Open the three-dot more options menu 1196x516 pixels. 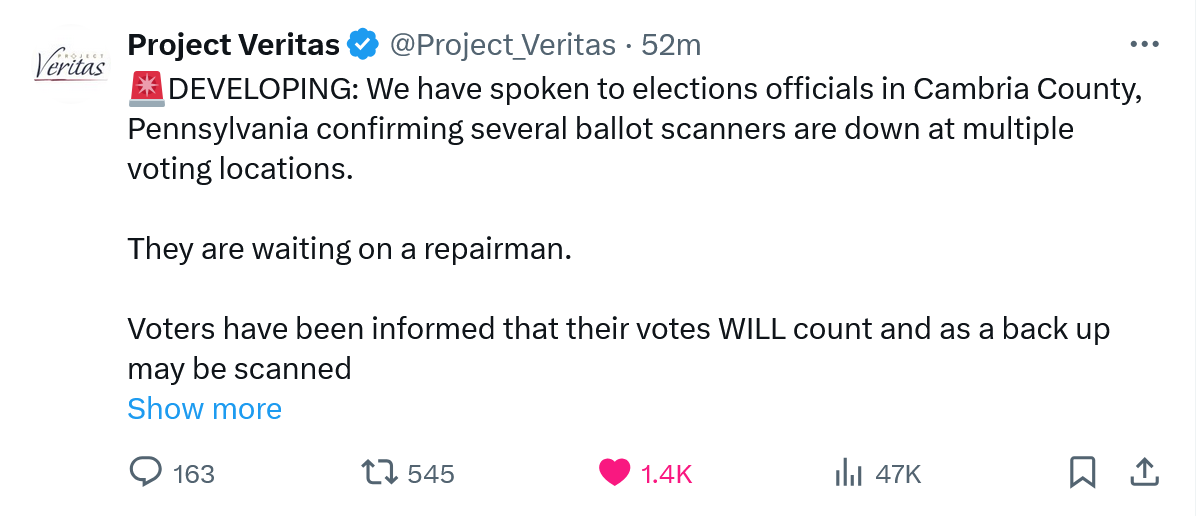[1143, 45]
